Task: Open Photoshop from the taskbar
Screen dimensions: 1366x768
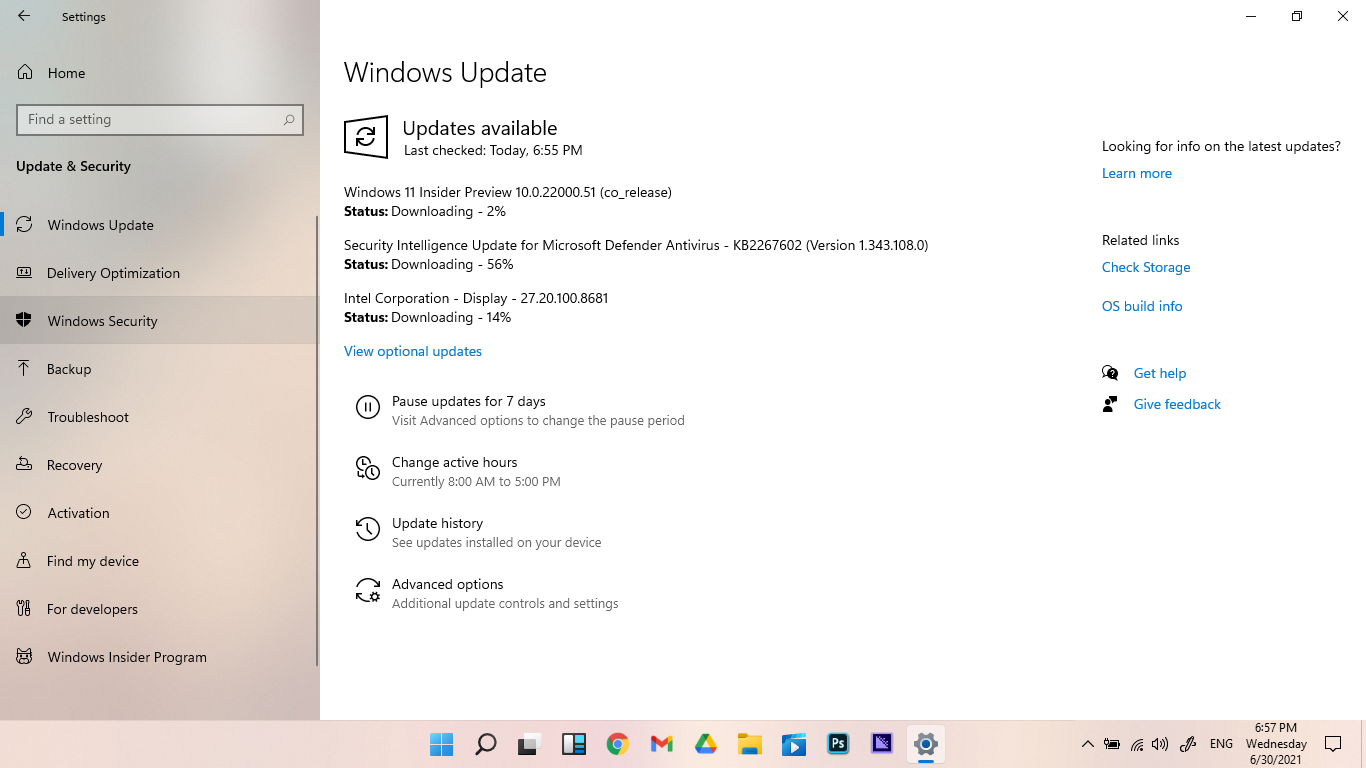Action: [x=838, y=744]
